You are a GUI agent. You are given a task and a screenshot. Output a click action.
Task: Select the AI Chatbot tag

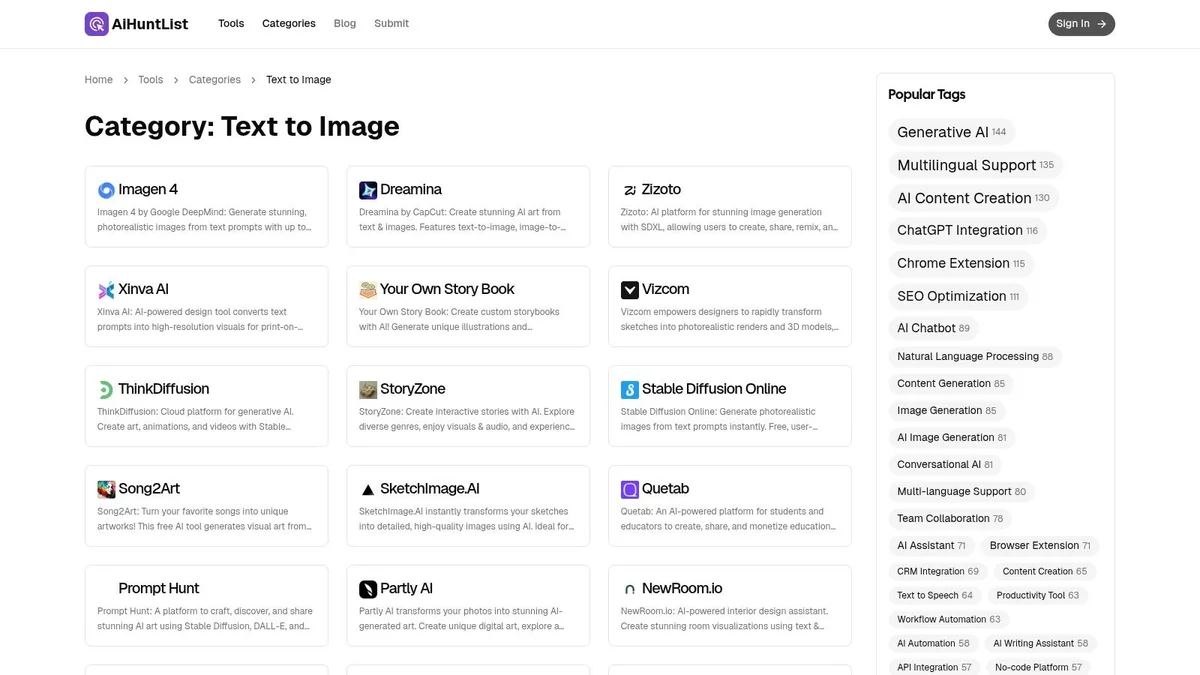933,328
